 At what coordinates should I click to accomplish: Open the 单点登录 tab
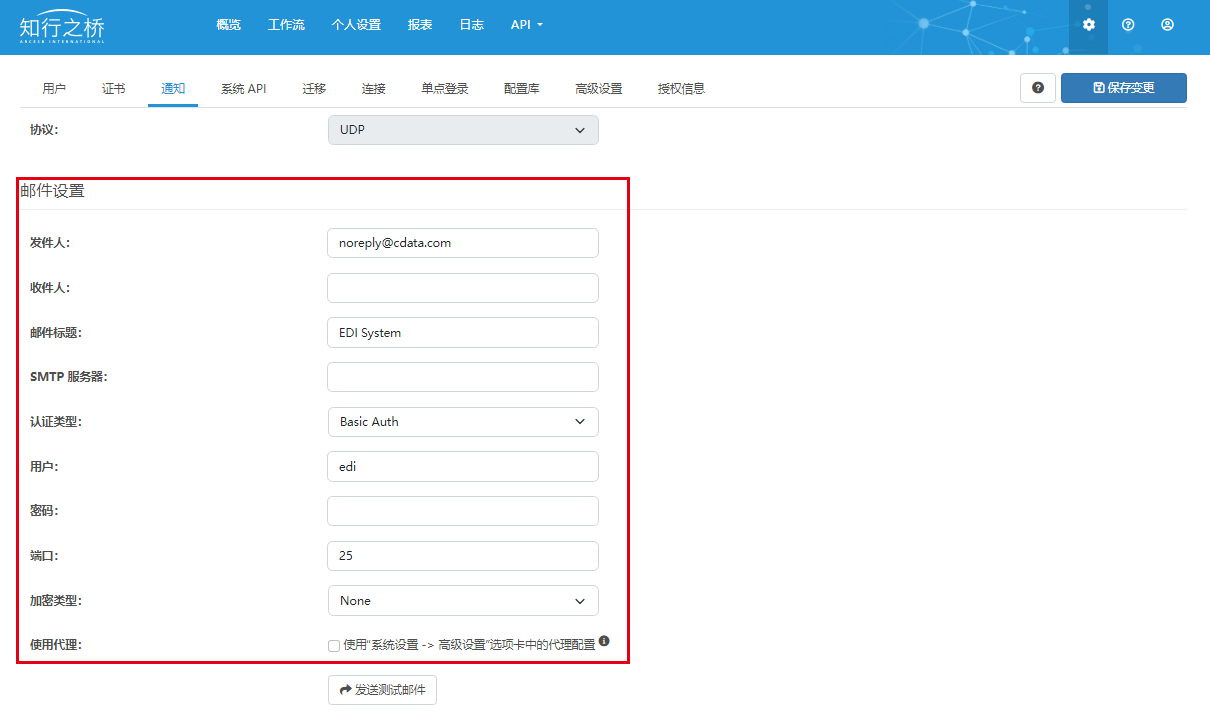[x=444, y=89]
